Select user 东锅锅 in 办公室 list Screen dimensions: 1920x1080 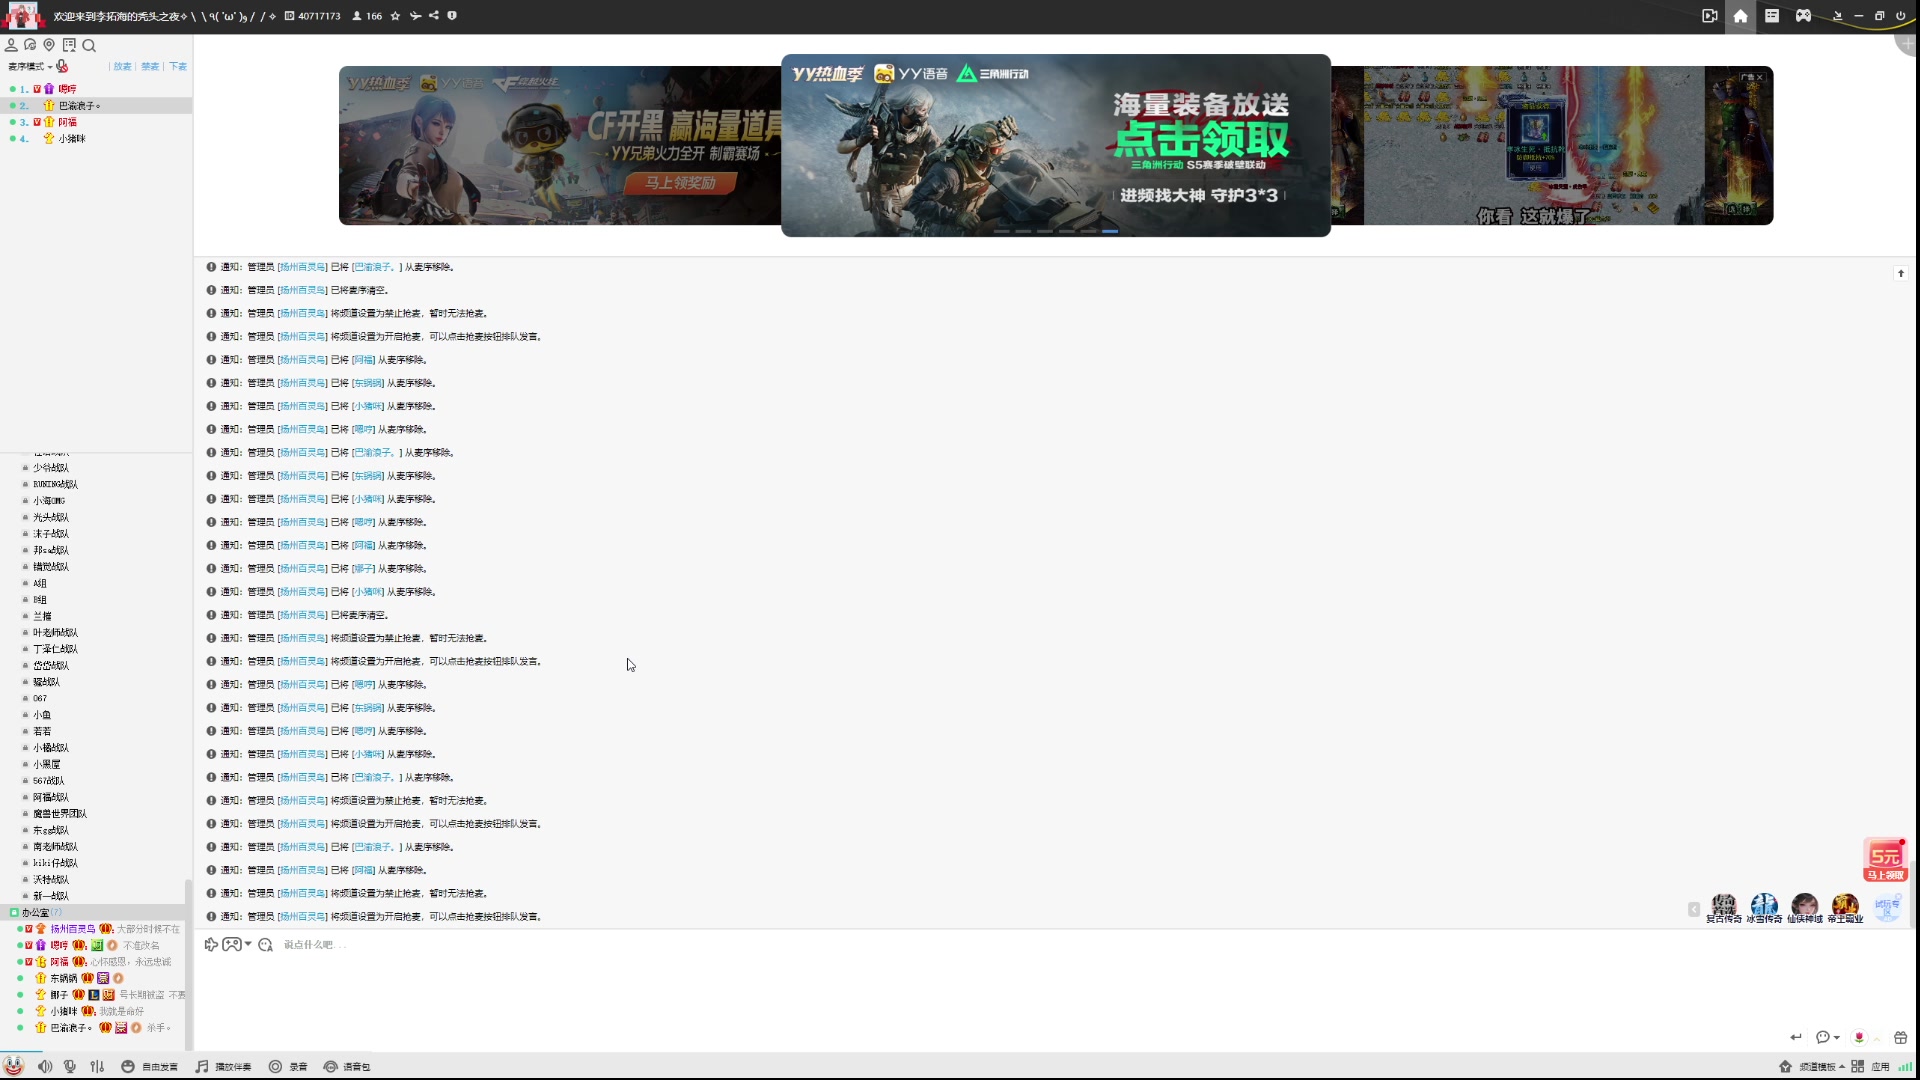[x=64, y=979]
